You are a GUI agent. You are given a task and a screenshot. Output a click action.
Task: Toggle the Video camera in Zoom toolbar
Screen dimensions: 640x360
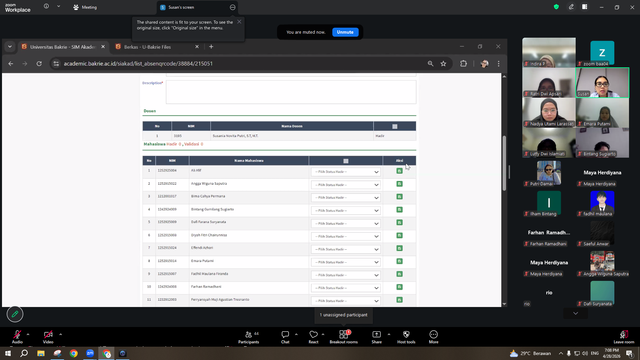(x=48, y=337)
